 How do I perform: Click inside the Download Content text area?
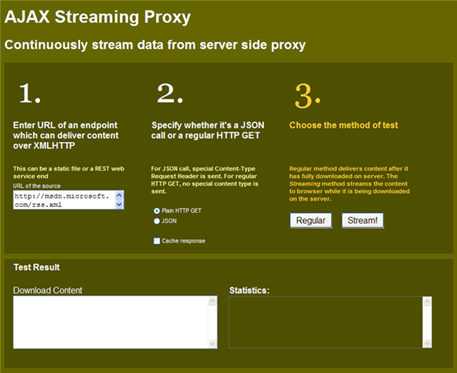[111, 322]
